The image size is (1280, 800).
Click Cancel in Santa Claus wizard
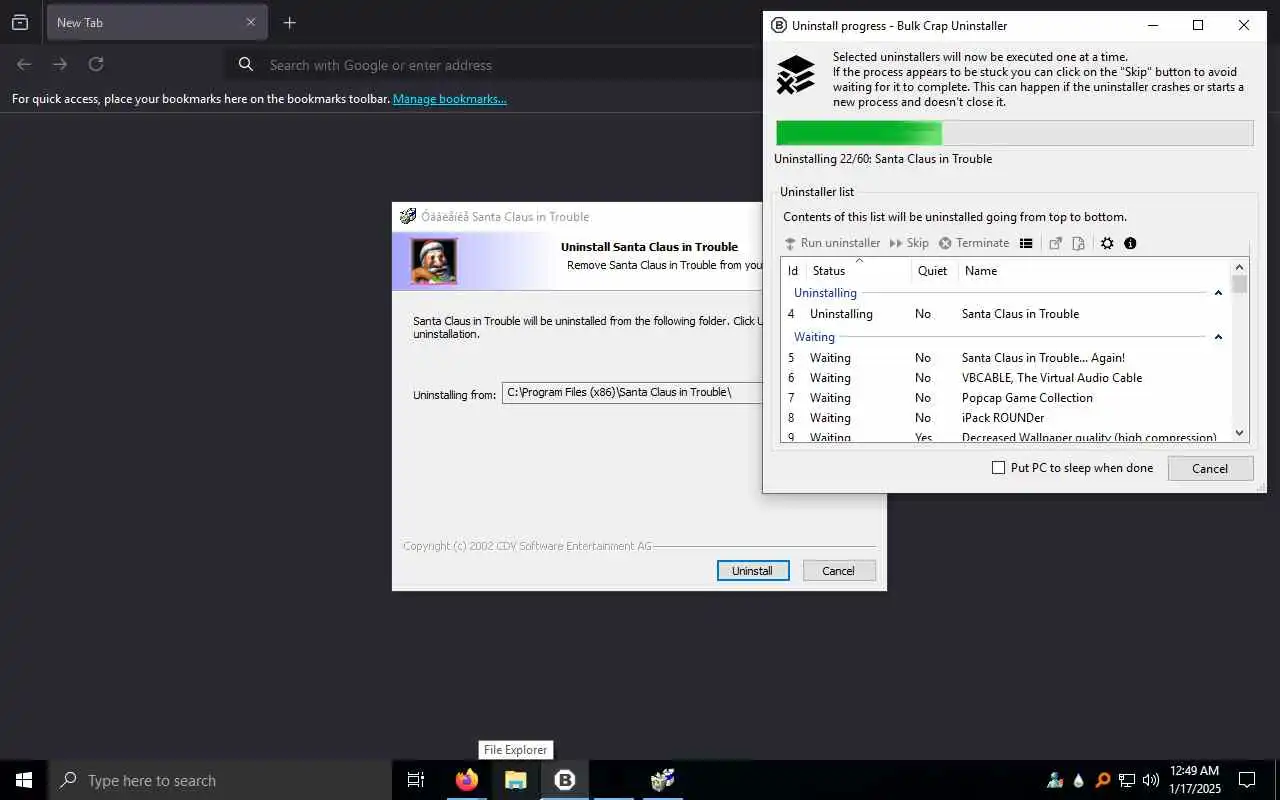click(x=838, y=570)
